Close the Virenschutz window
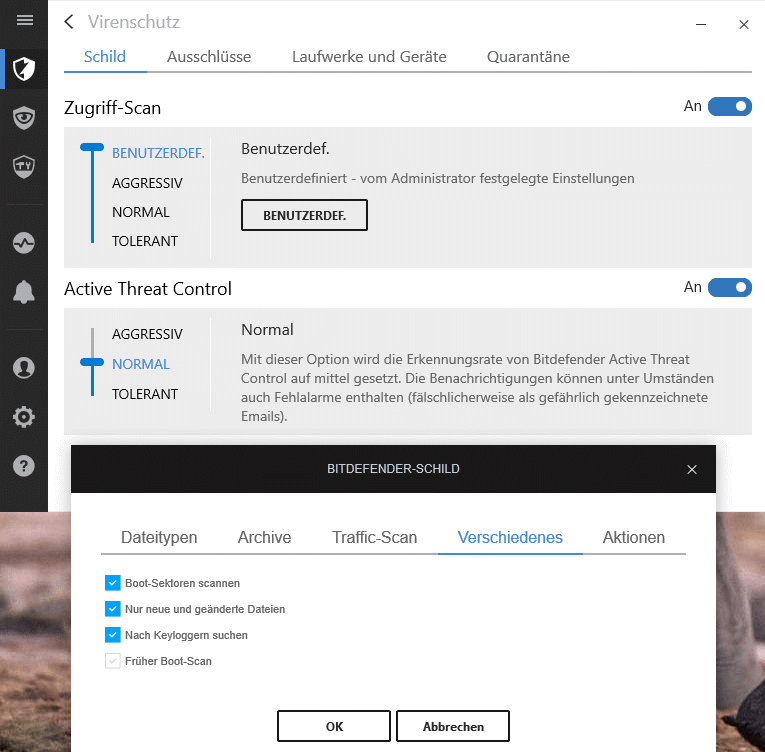This screenshot has height=752, width=765. pyautogui.click(x=744, y=24)
